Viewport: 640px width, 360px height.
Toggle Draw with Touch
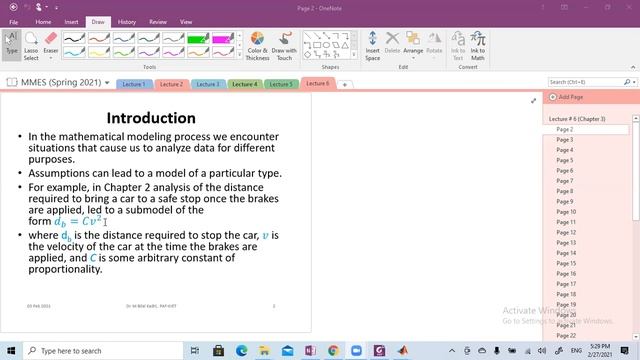(284, 45)
